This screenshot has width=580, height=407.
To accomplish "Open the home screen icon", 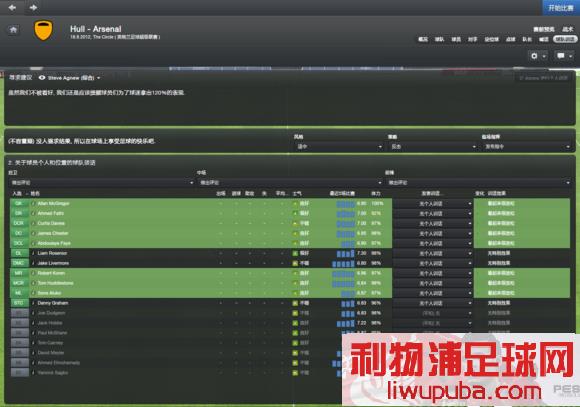I will 13,30.
